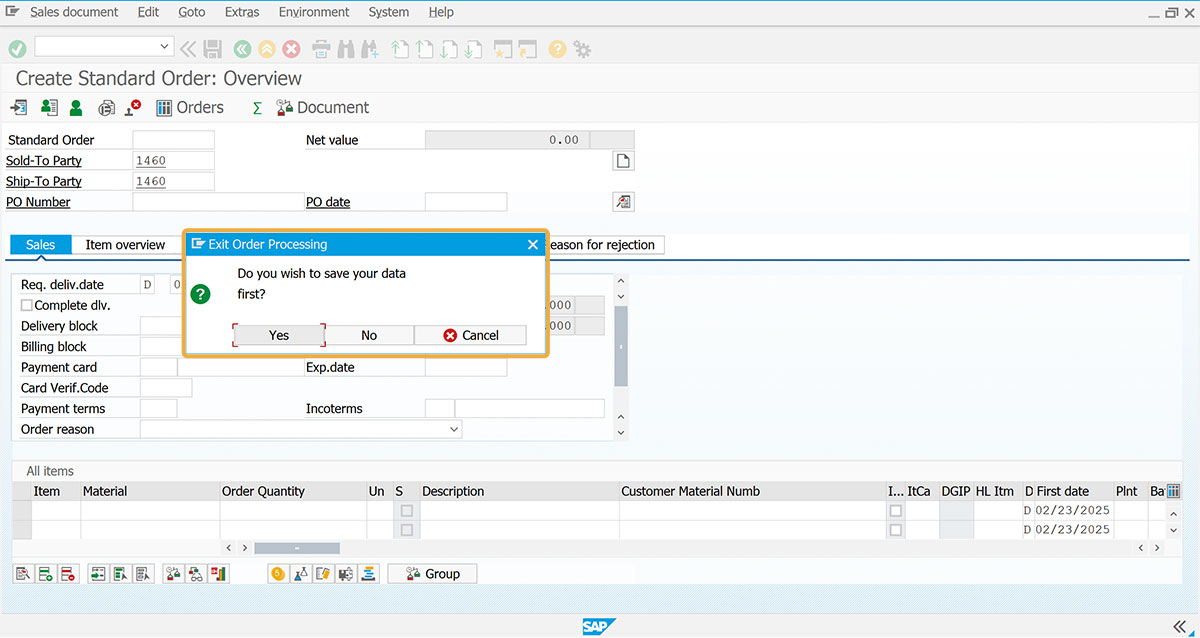Toggle the I... checkbox in second item row
This screenshot has height=638, width=1200.
(x=895, y=530)
